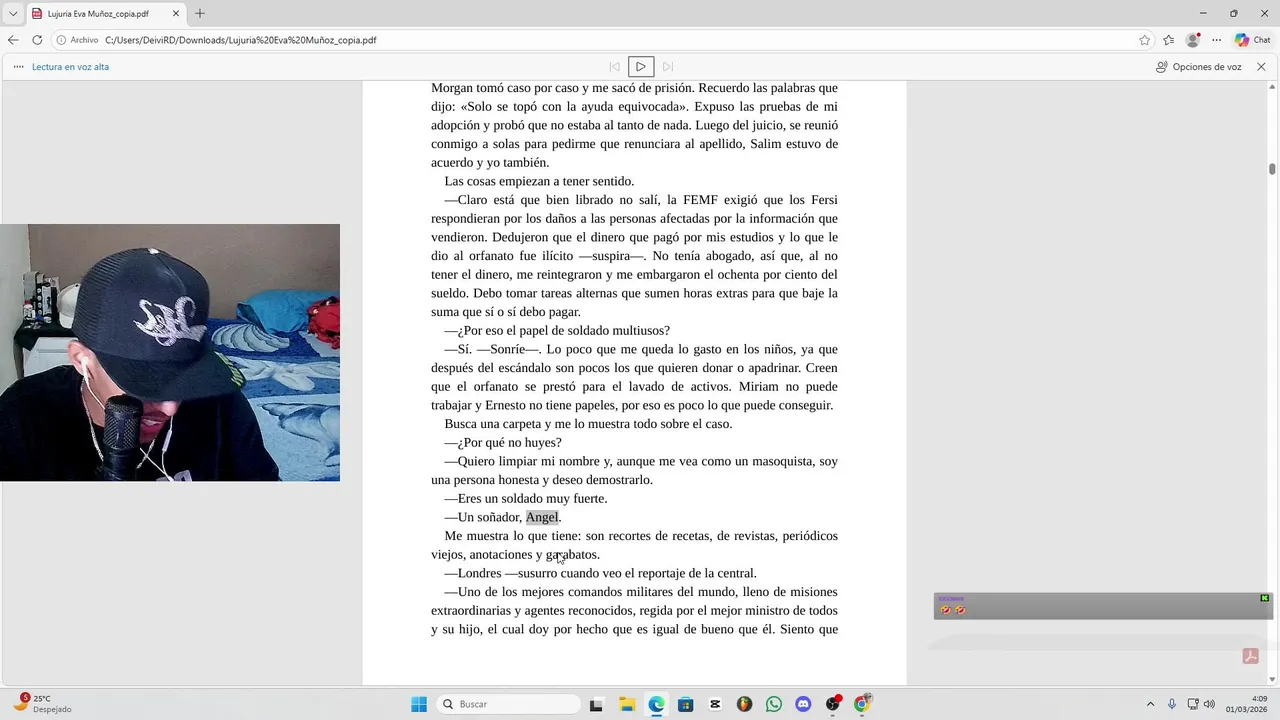Image resolution: width=1280 pixels, height=720 pixels.
Task: Reload the PDF page
Action: pyautogui.click(x=37, y=40)
